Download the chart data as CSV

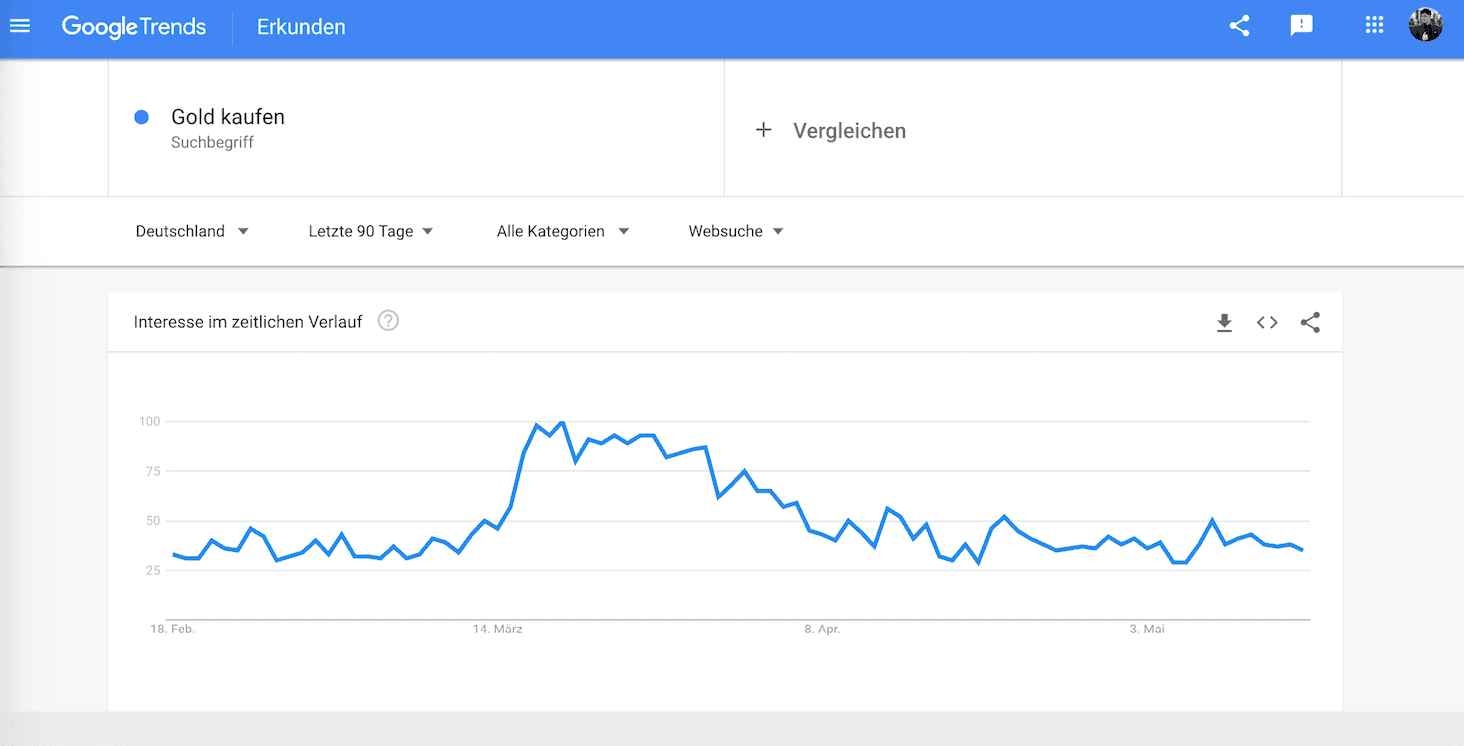(x=1224, y=322)
